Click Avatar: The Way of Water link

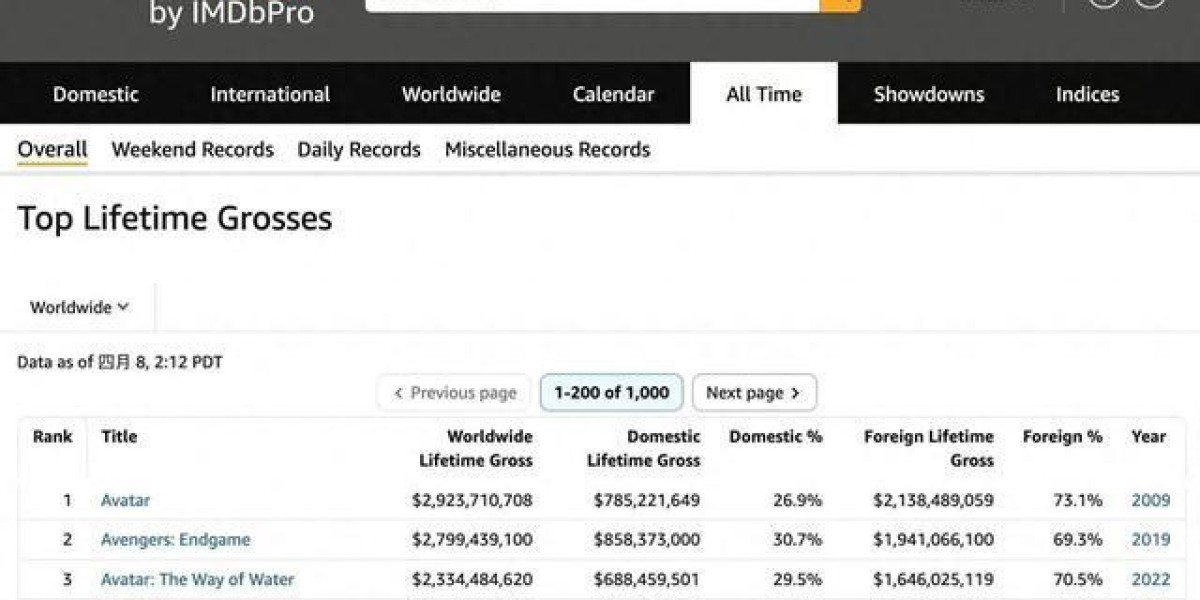[x=197, y=579]
